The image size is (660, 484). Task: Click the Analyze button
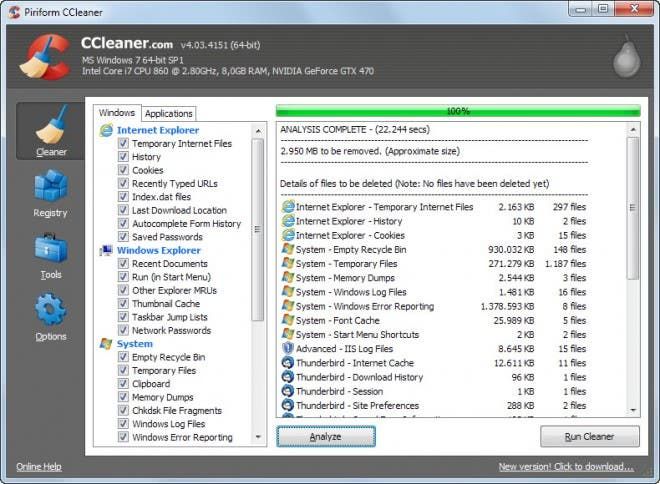[x=326, y=436]
